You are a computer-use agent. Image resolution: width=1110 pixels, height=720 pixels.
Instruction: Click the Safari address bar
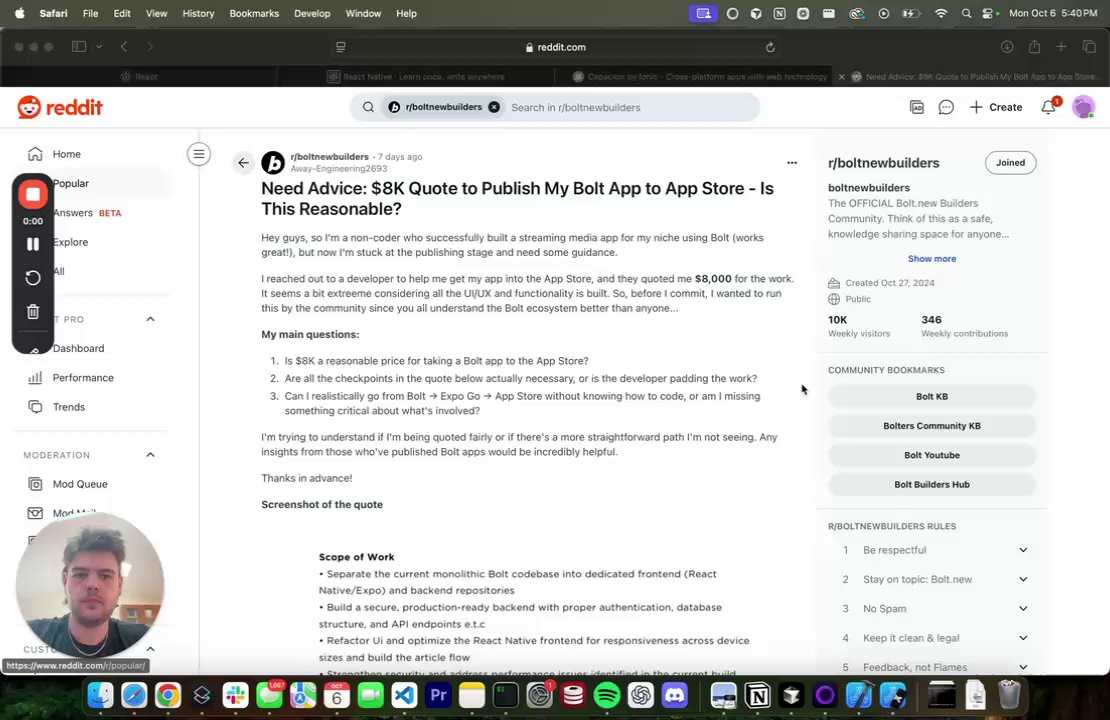click(x=556, y=47)
